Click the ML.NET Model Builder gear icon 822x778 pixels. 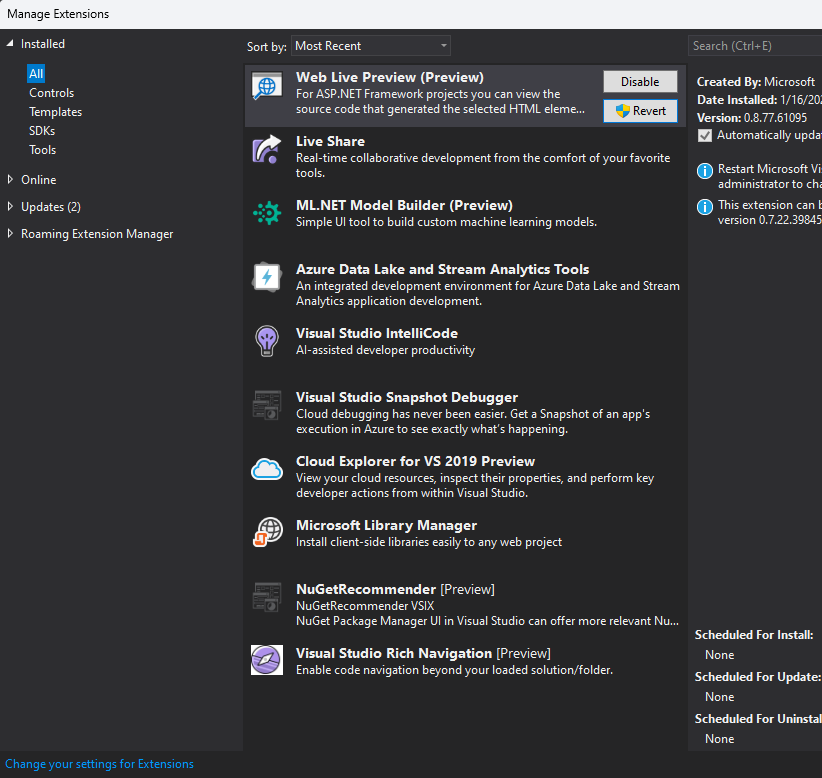pyautogui.click(x=267, y=213)
